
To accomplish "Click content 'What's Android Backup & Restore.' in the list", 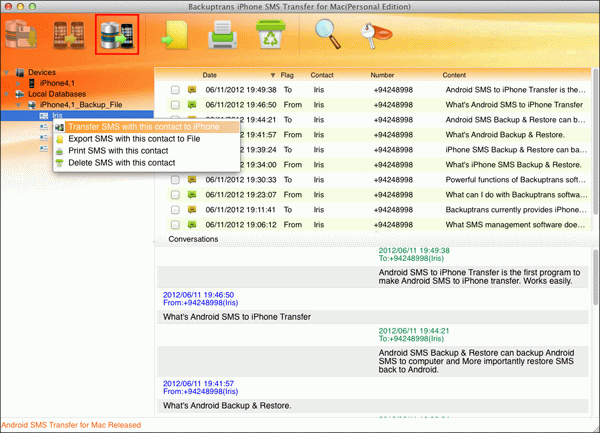I will (x=505, y=135).
